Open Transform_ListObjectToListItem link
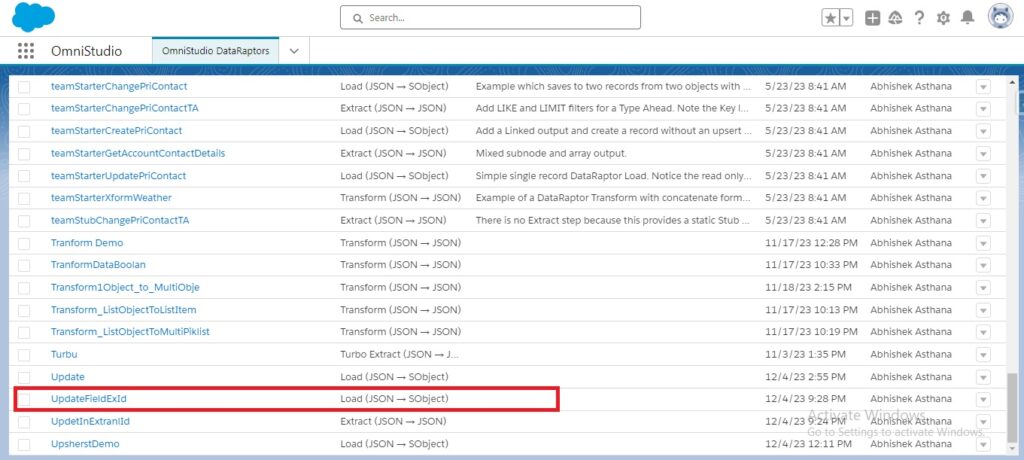This screenshot has height=460, width=1024. click(x=123, y=310)
